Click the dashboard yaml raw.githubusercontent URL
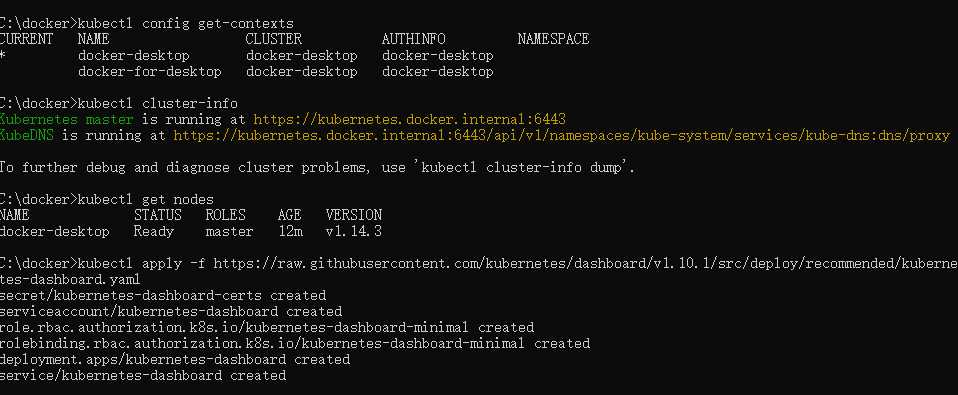 [585, 264]
